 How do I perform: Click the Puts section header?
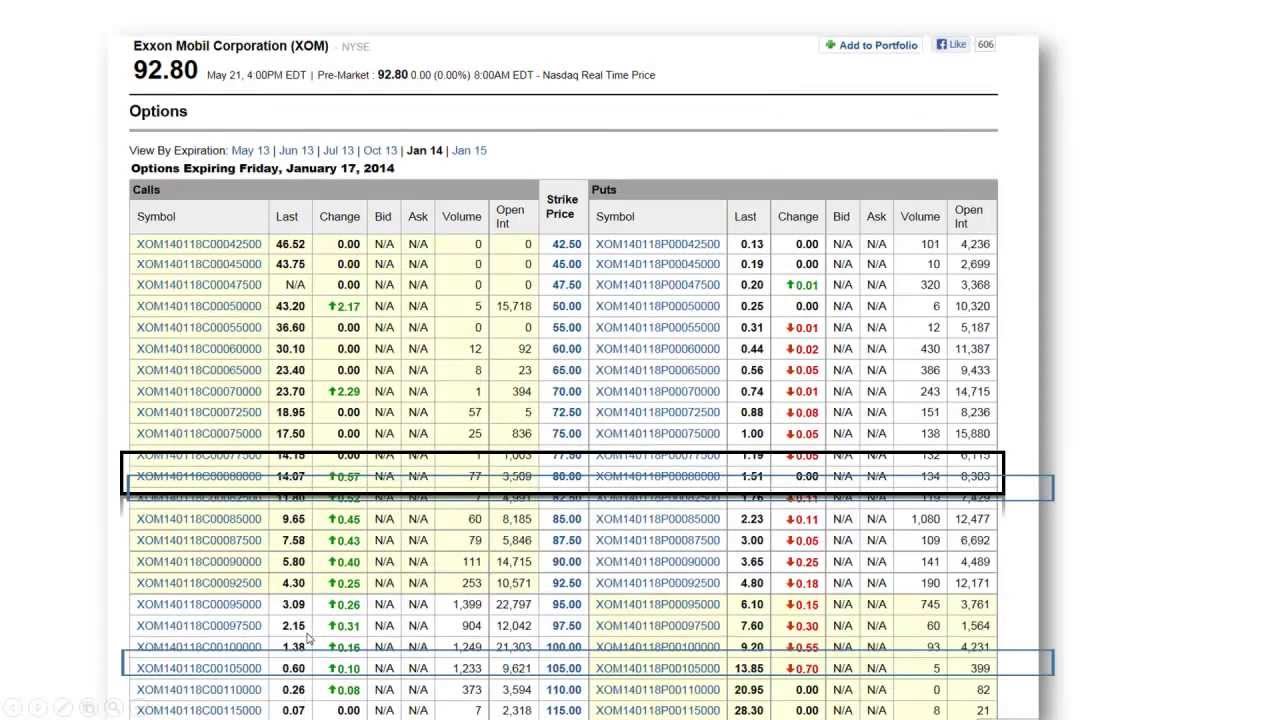(604, 190)
